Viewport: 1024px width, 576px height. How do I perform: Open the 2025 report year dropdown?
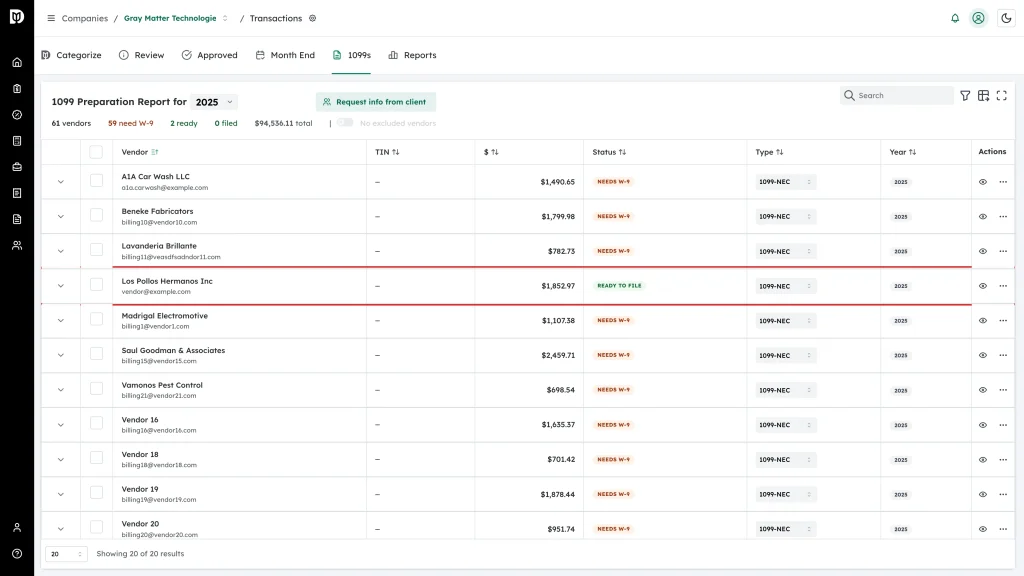214,102
